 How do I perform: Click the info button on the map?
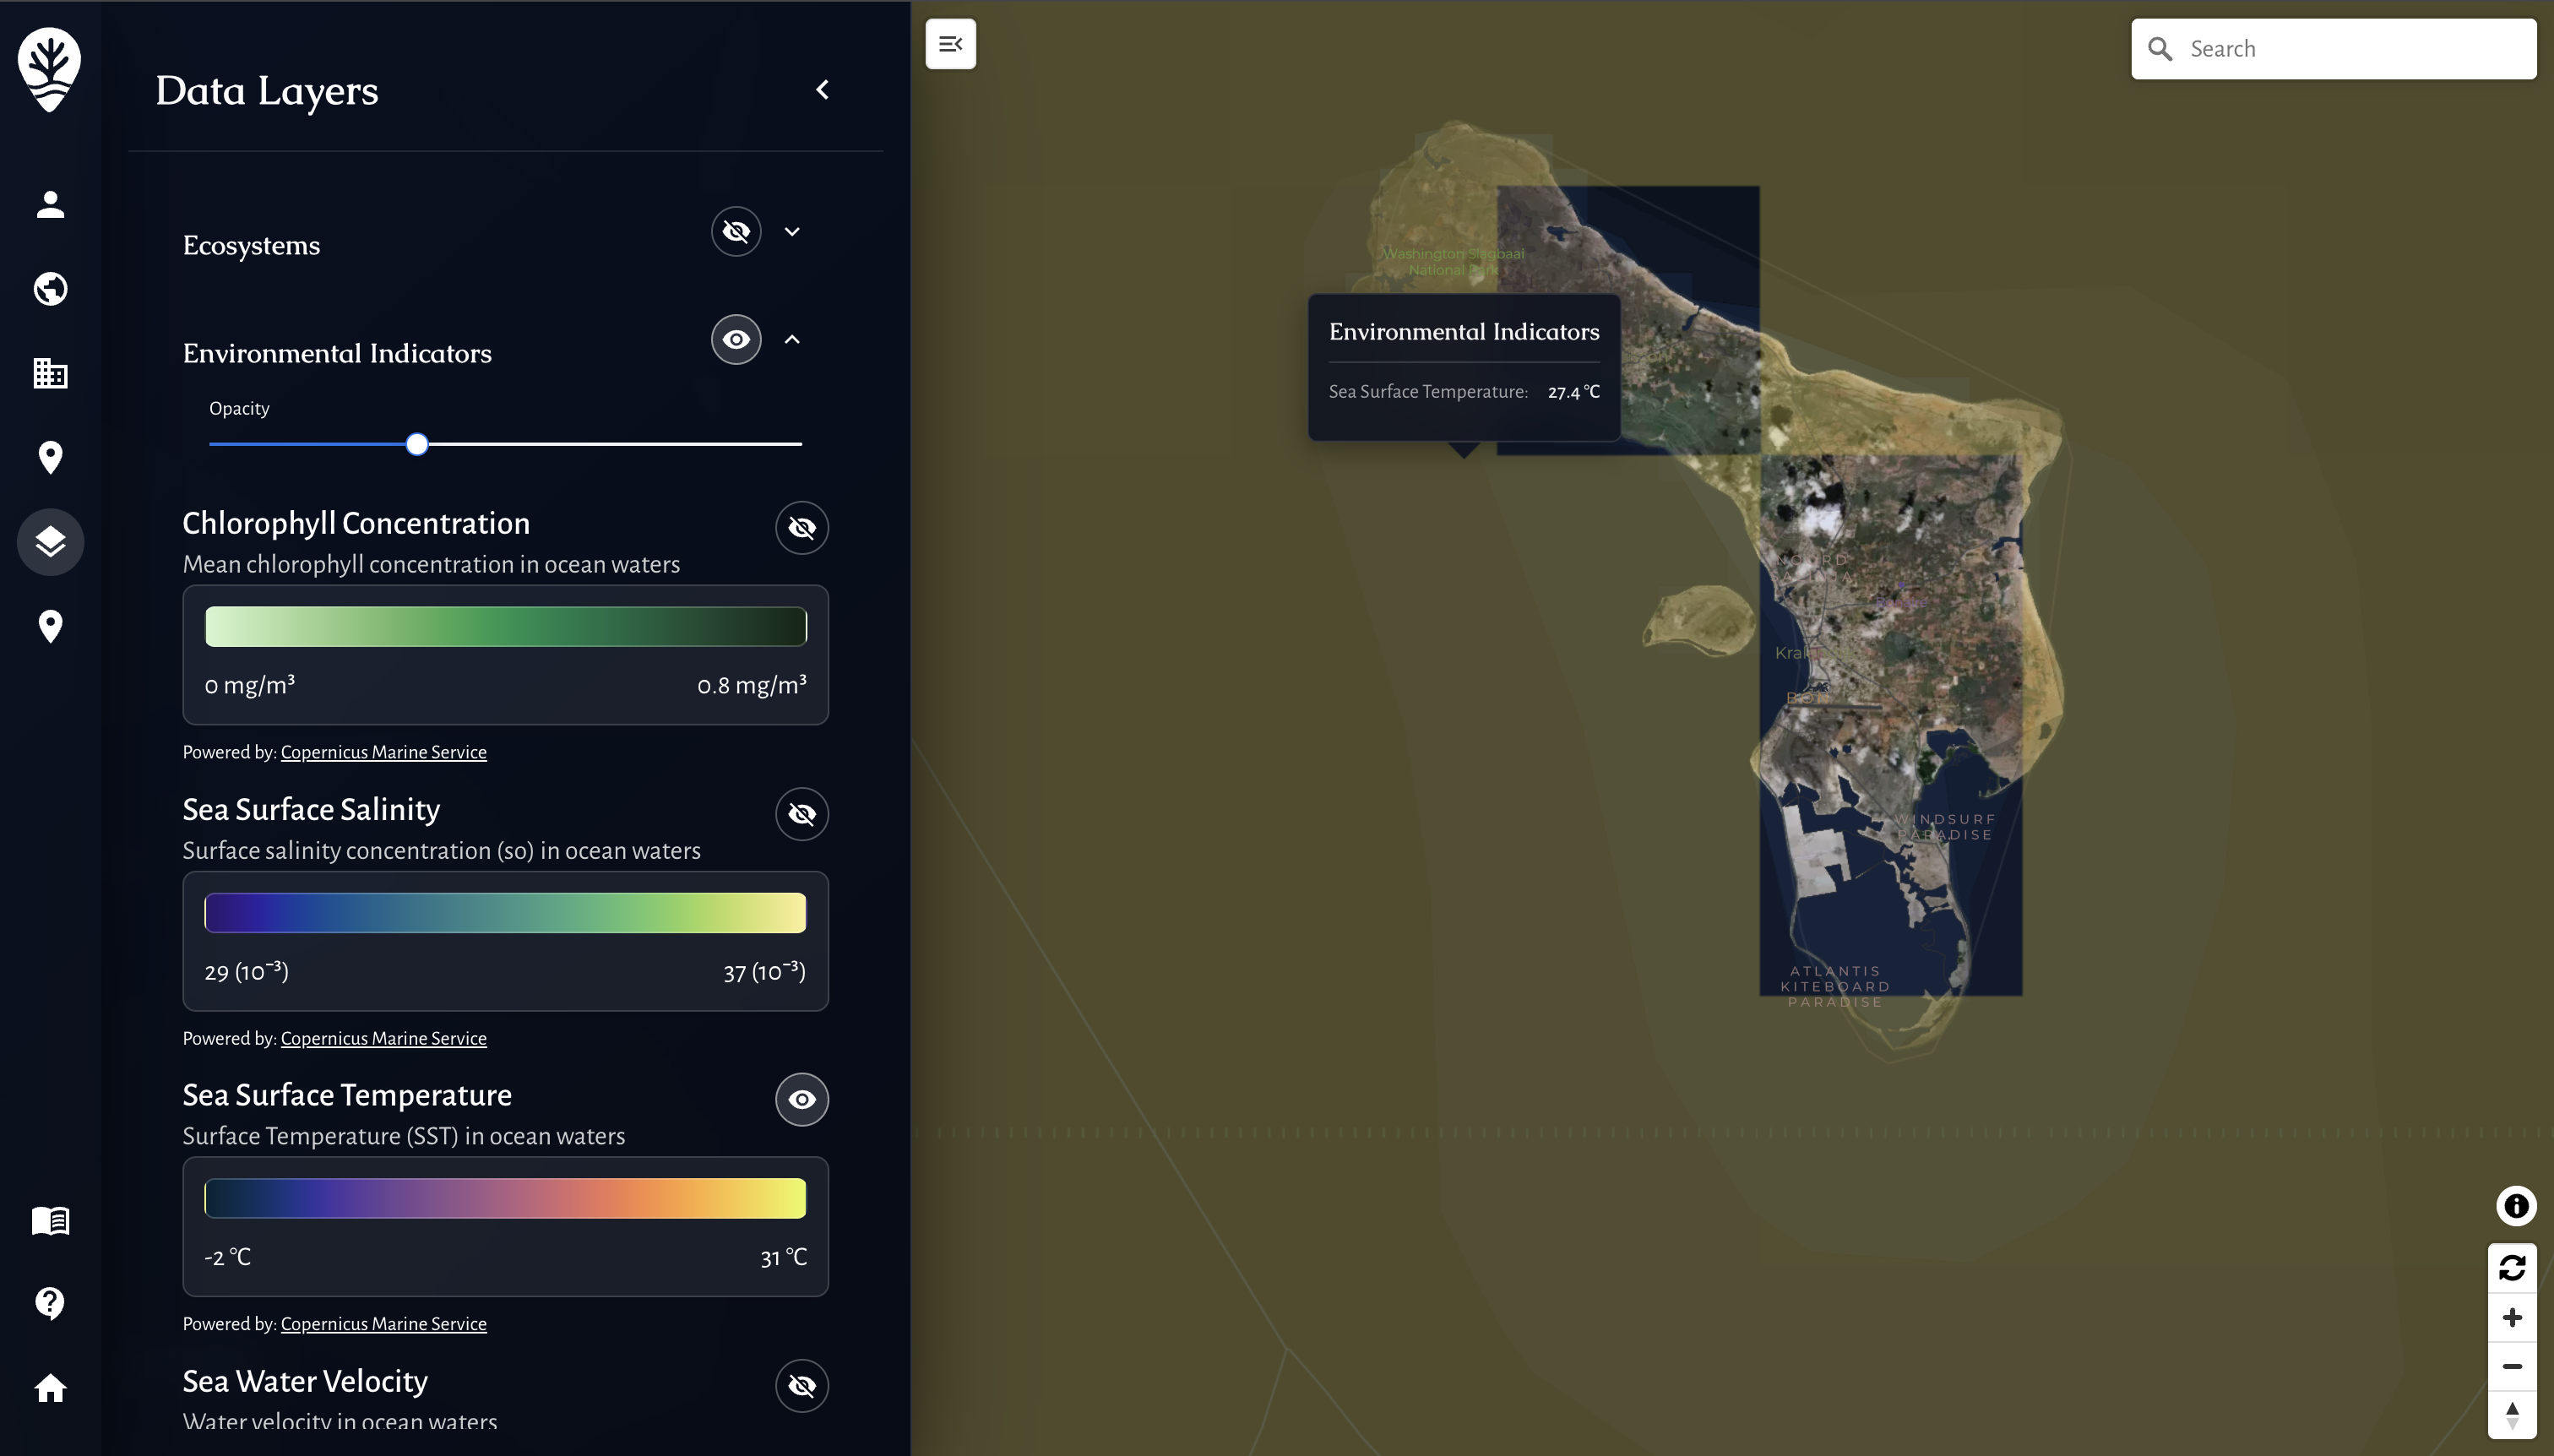point(2516,1205)
